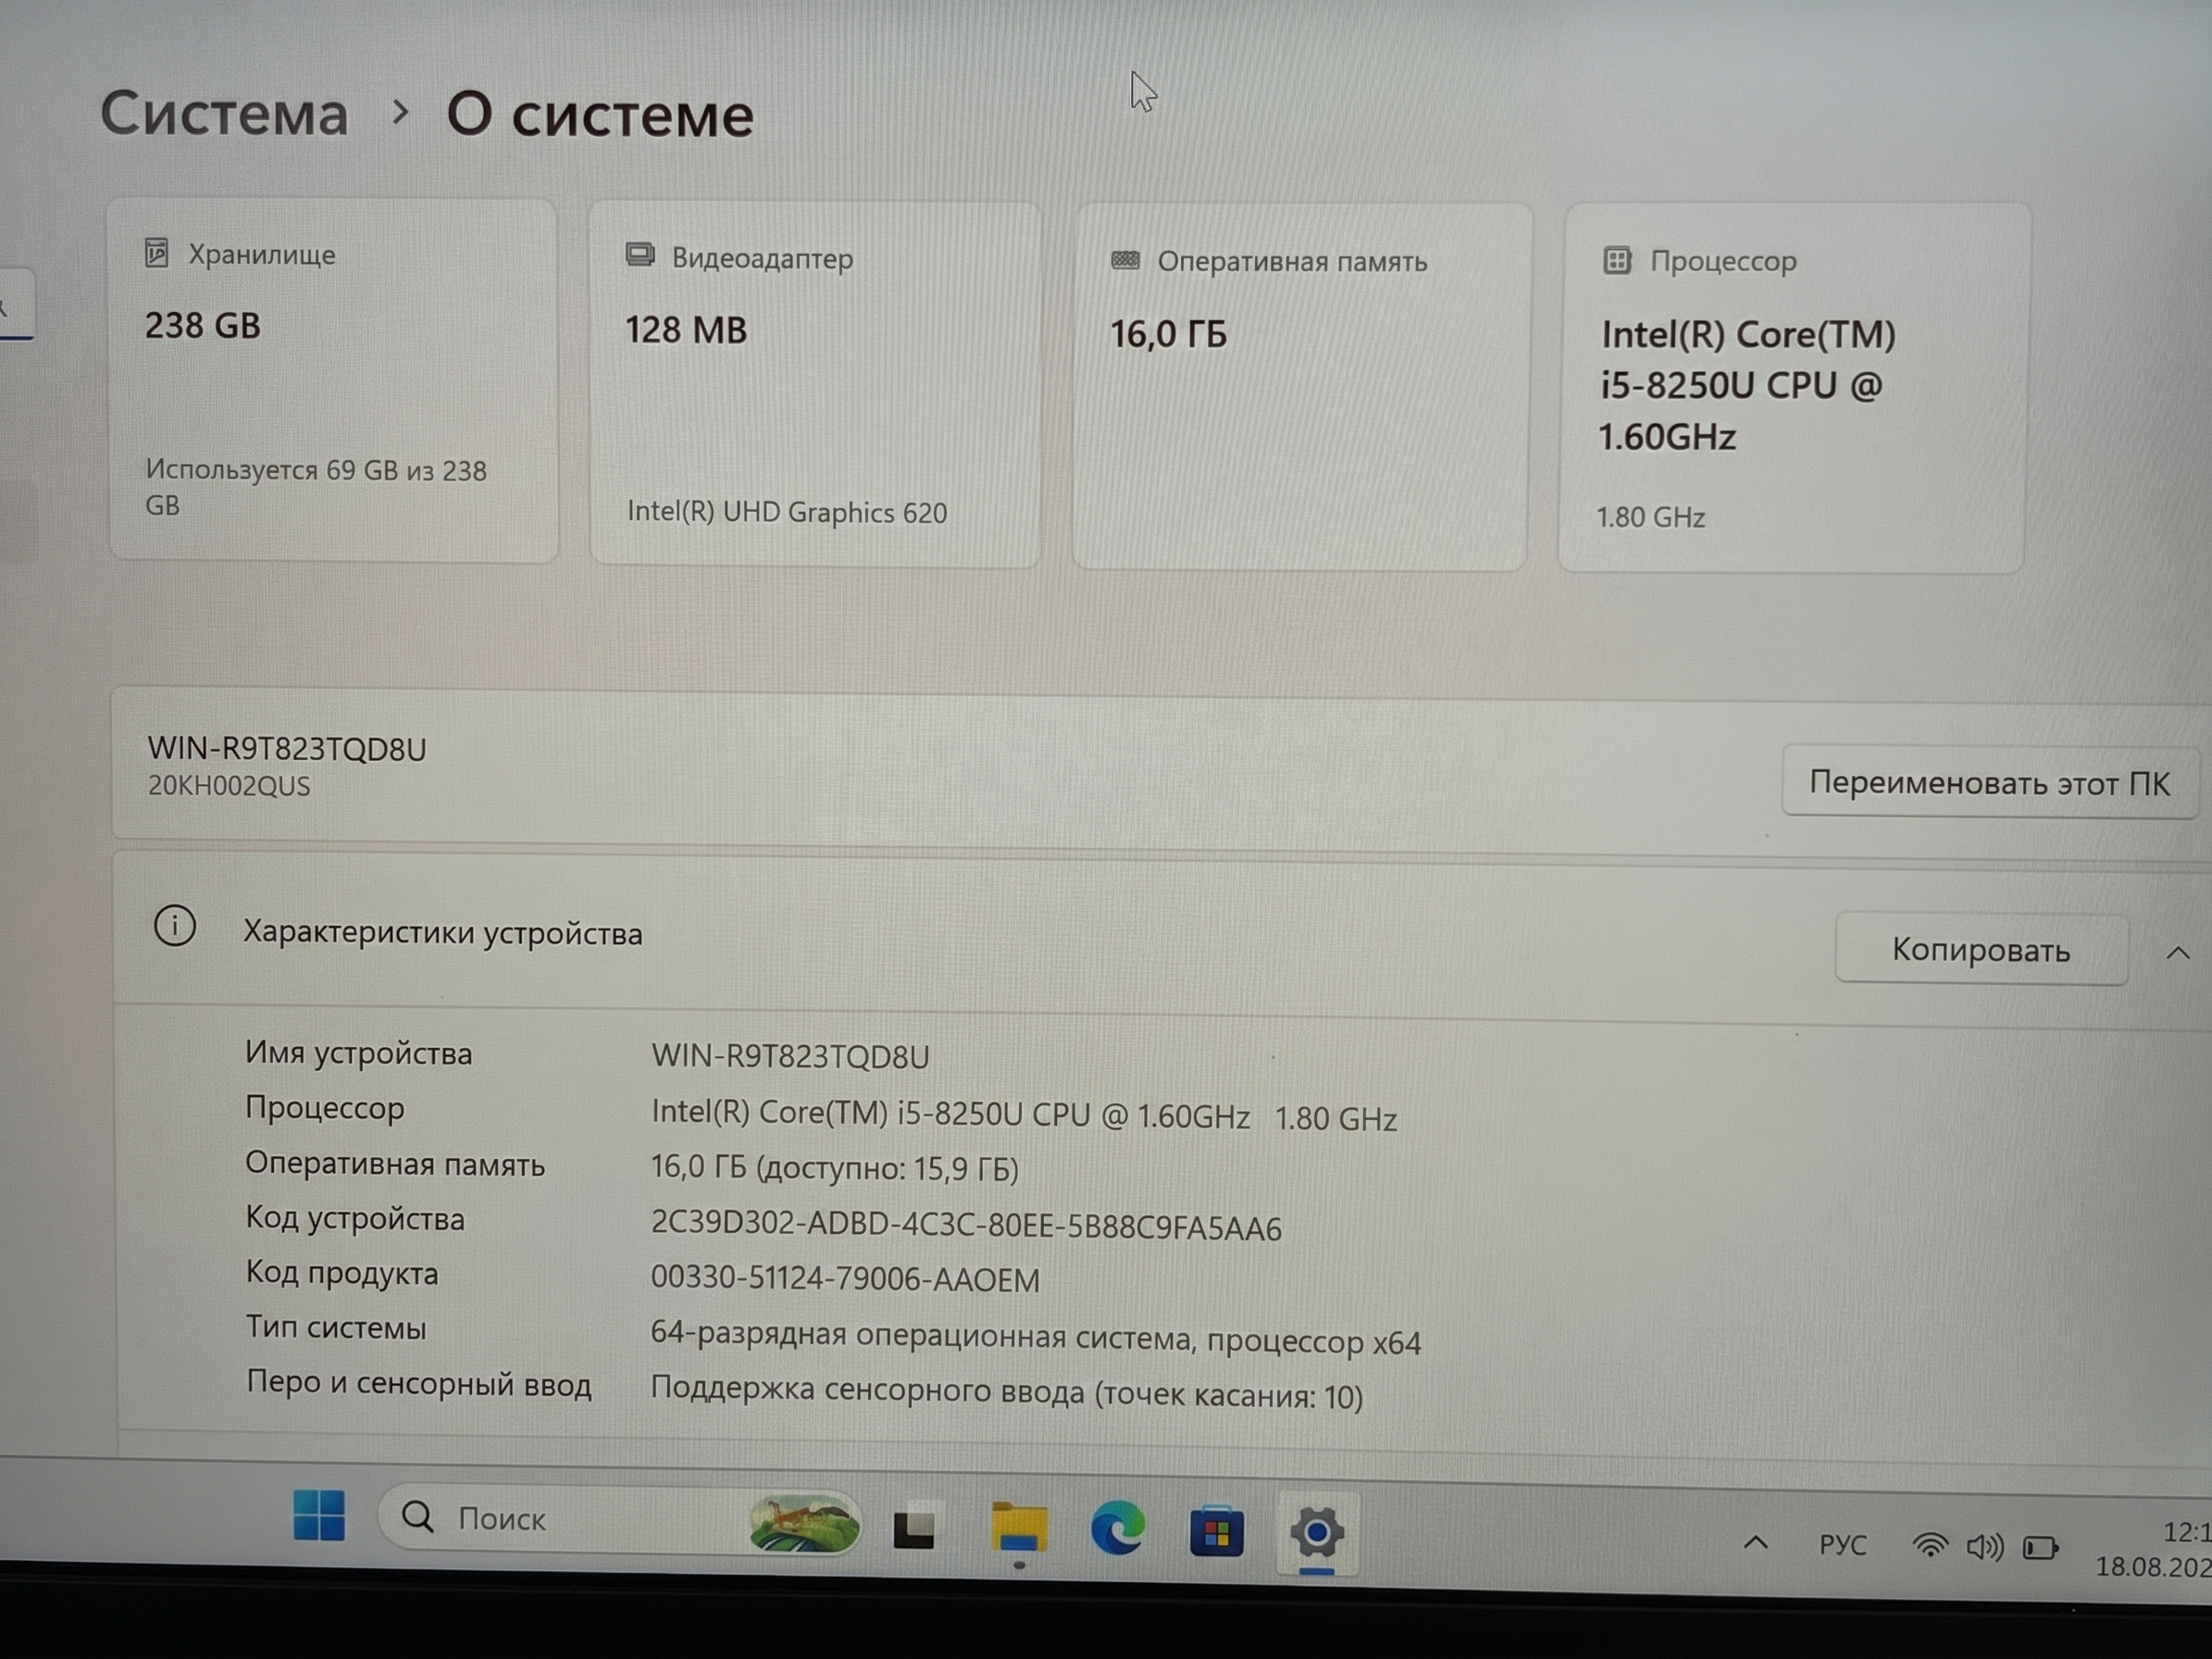Click the model number 20KH002QUS
Image resolution: width=2212 pixels, height=1659 pixels.
[229, 785]
